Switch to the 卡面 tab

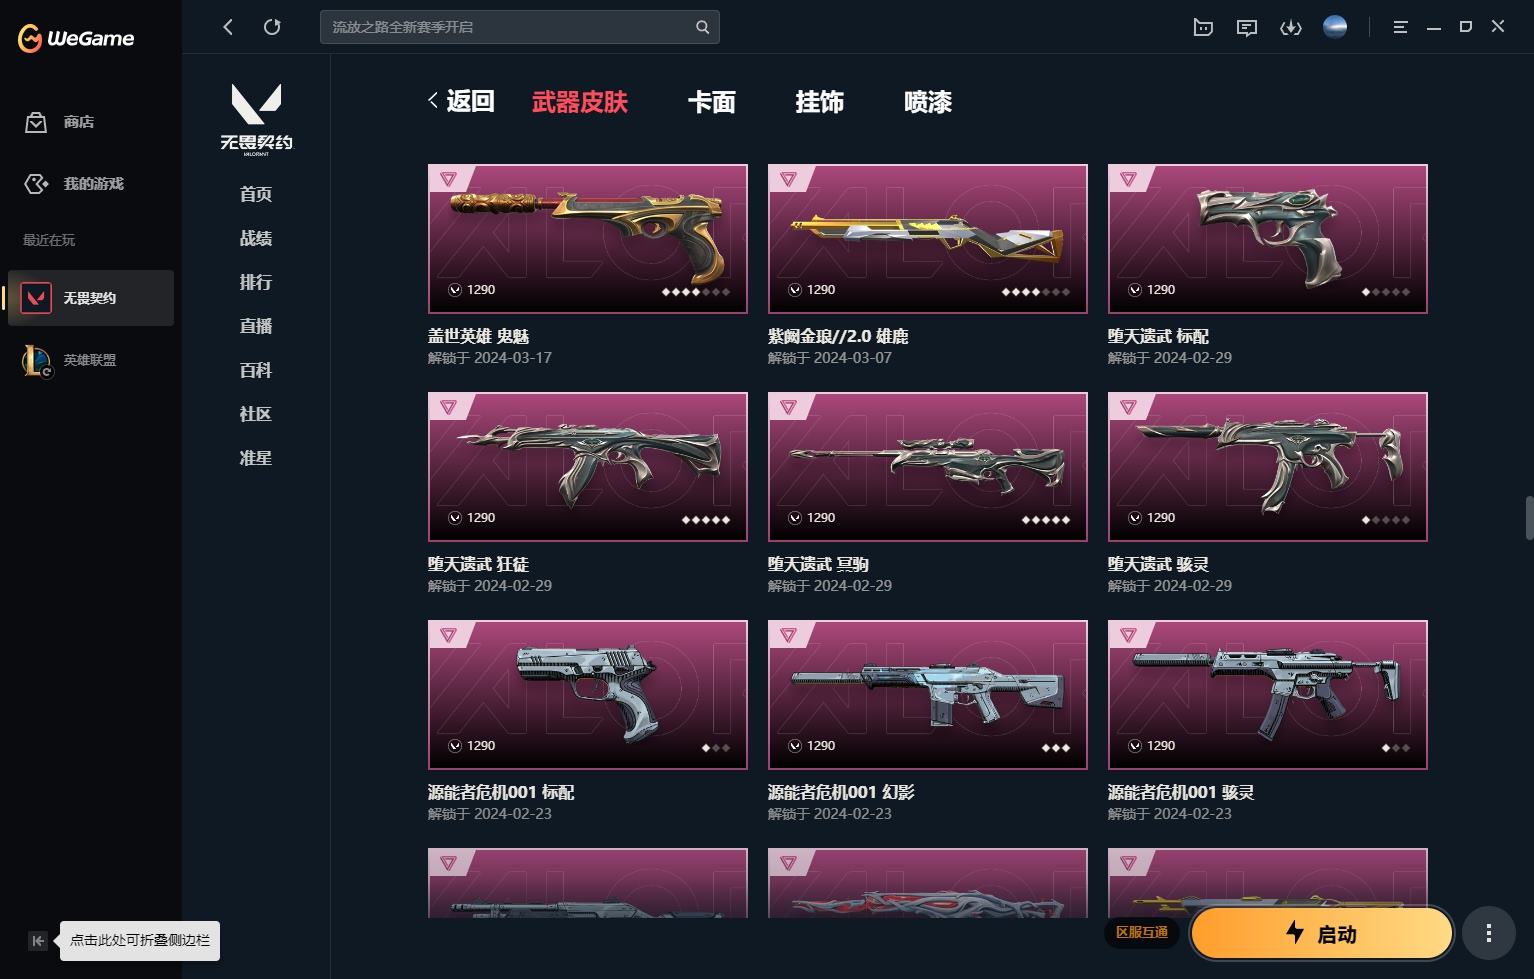(x=711, y=102)
